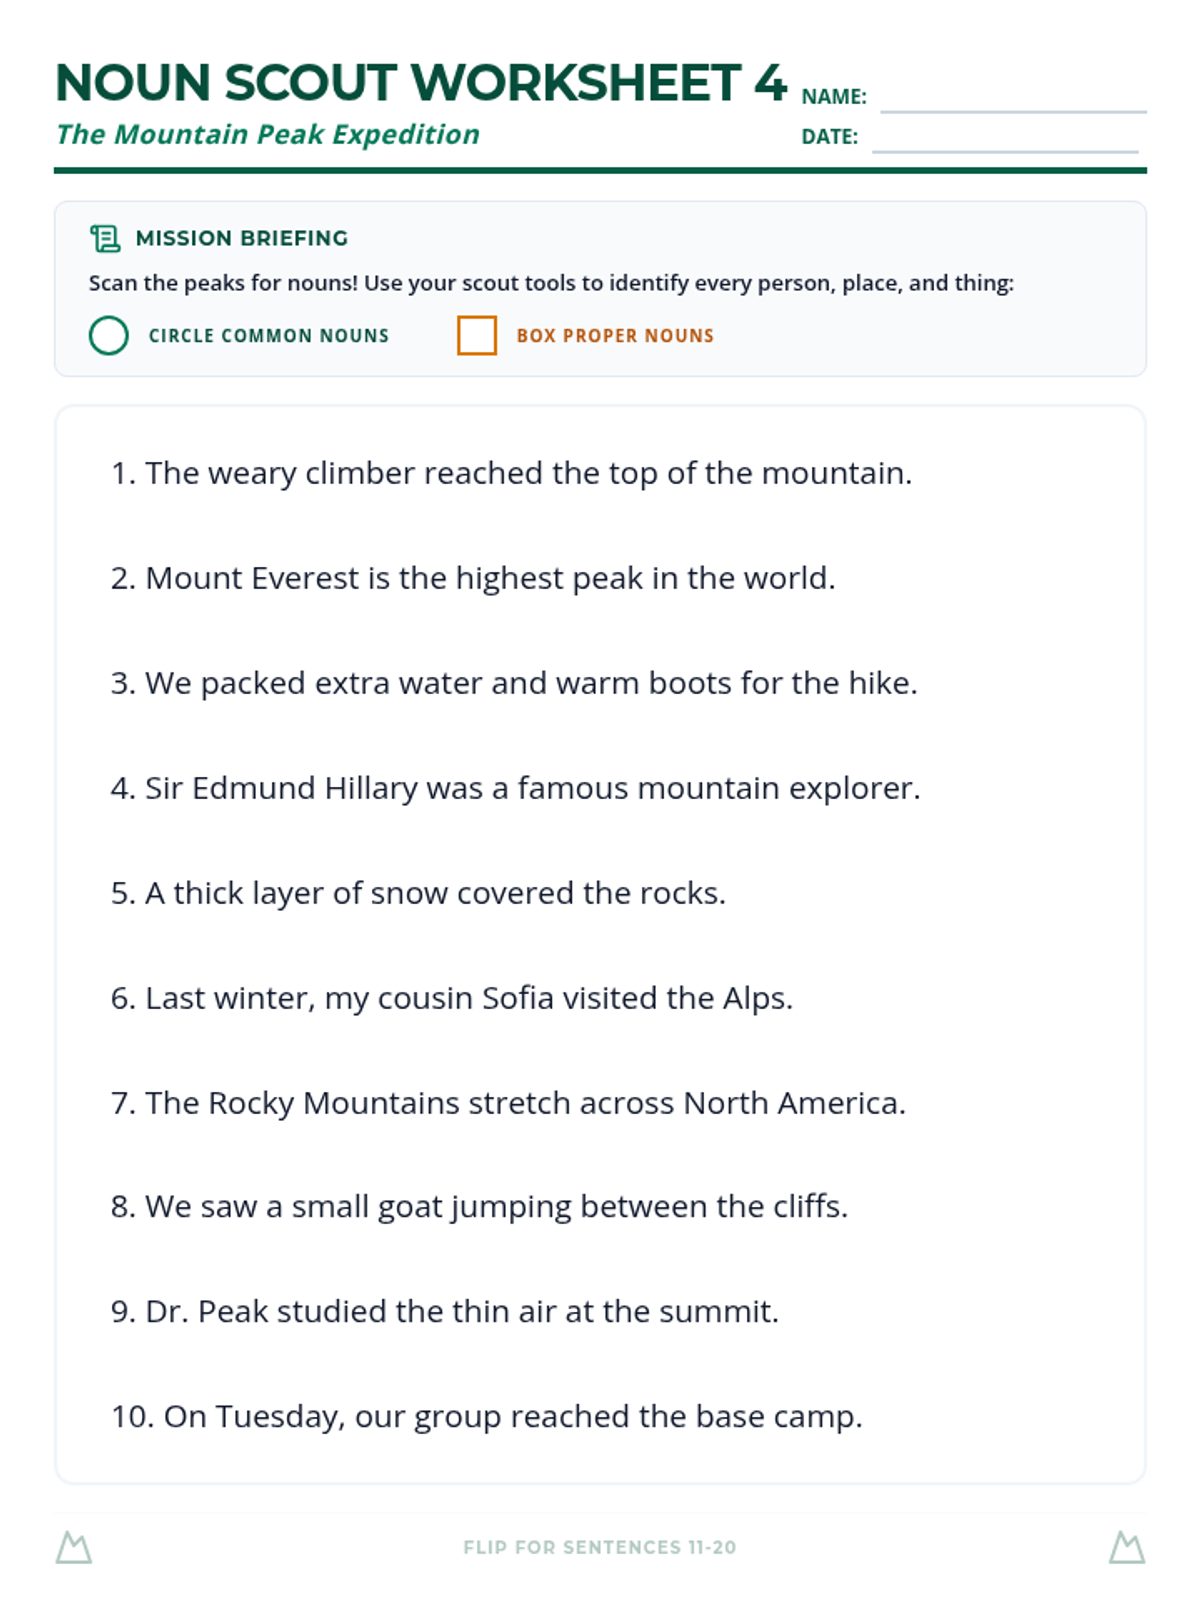
Task: Click the name Sofia in sentence 6
Action: pos(517,997)
